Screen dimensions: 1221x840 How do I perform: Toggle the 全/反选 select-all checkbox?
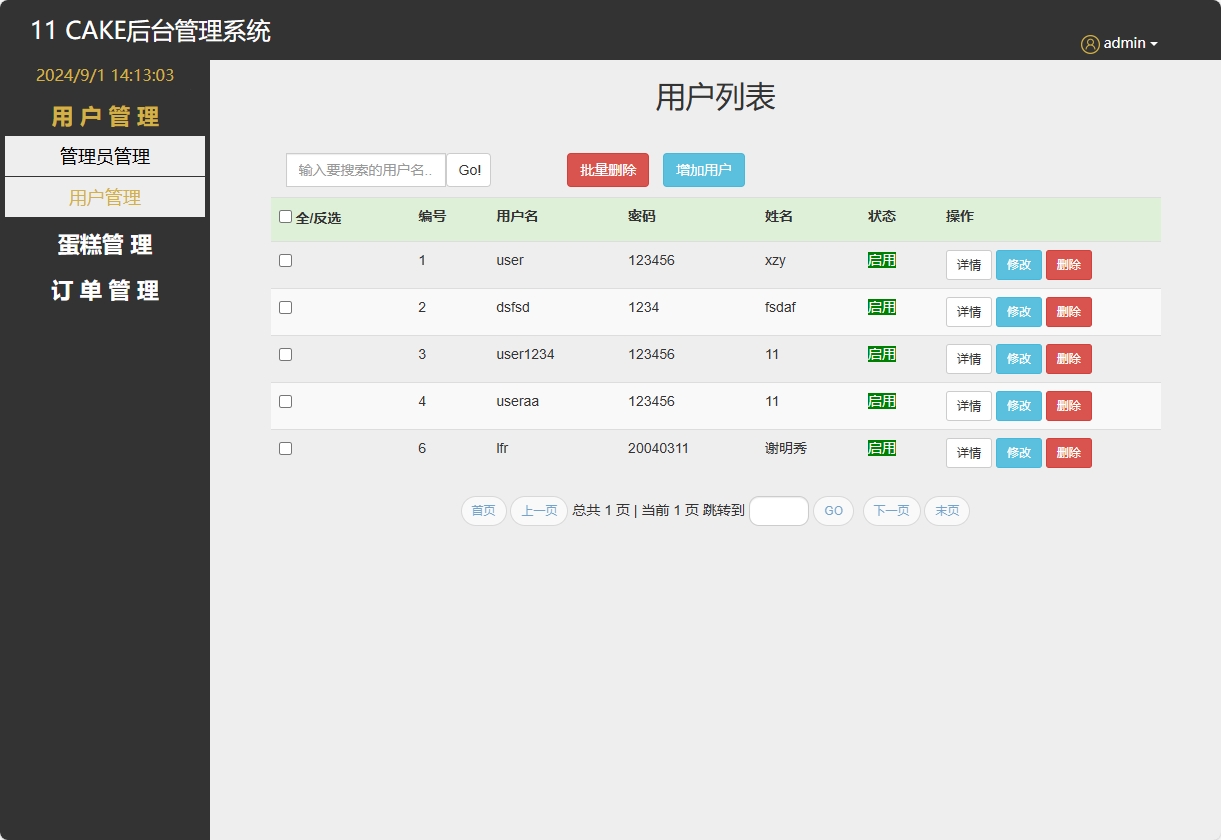pyautogui.click(x=285, y=217)
